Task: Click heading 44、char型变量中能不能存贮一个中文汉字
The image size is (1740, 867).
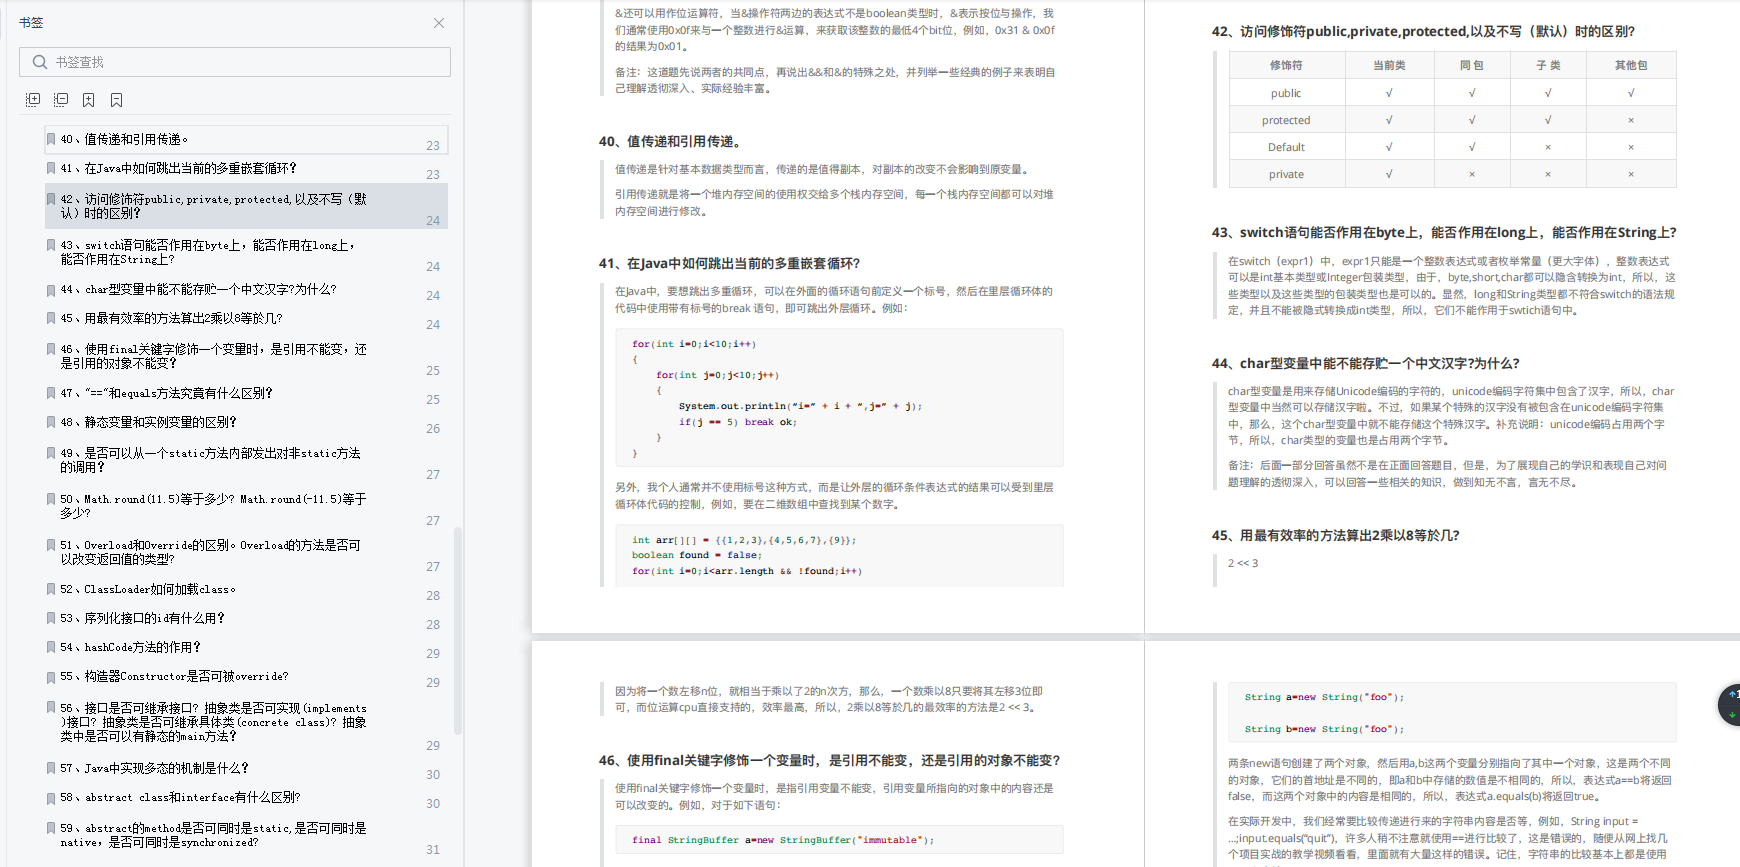Action: (1365, 363)
